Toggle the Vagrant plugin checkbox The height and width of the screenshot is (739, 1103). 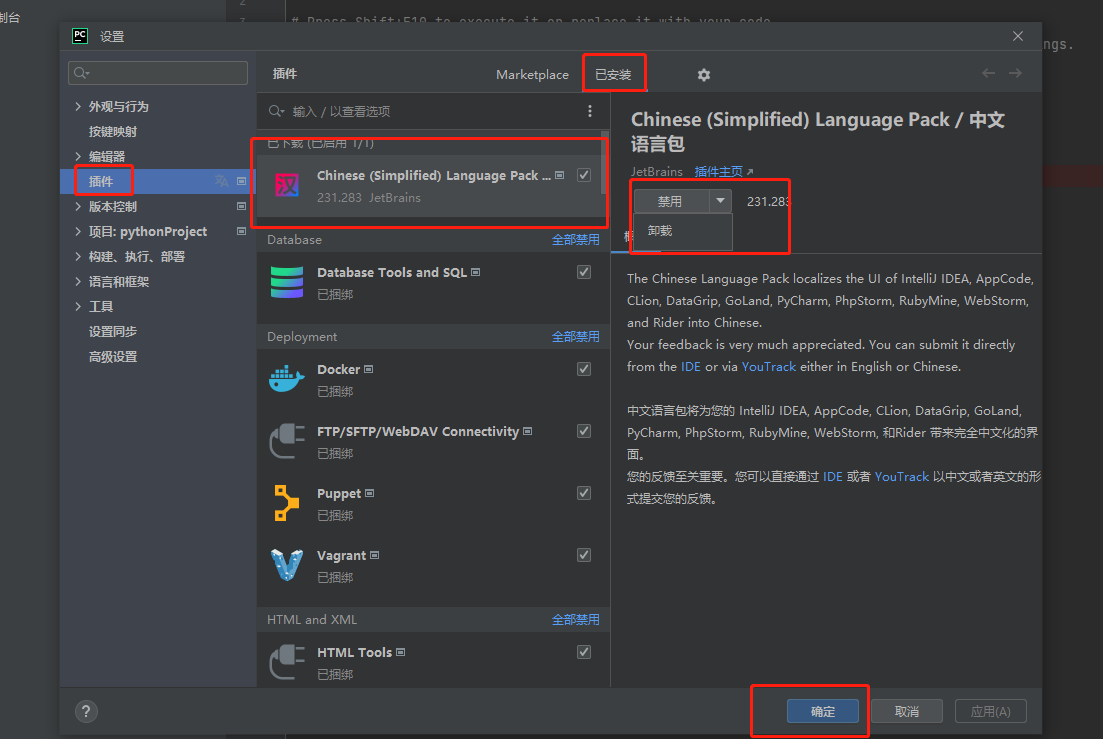click(x=584, y=555)
